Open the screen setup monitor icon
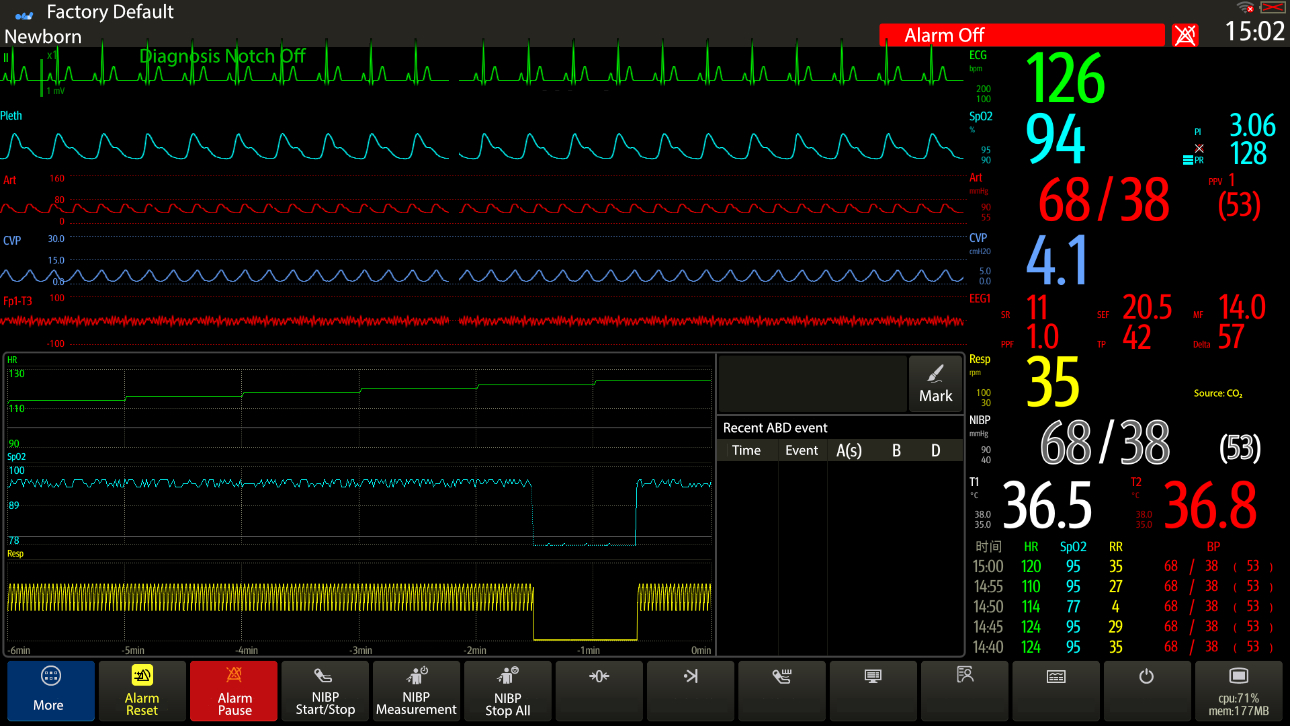 tap(873, 691)
